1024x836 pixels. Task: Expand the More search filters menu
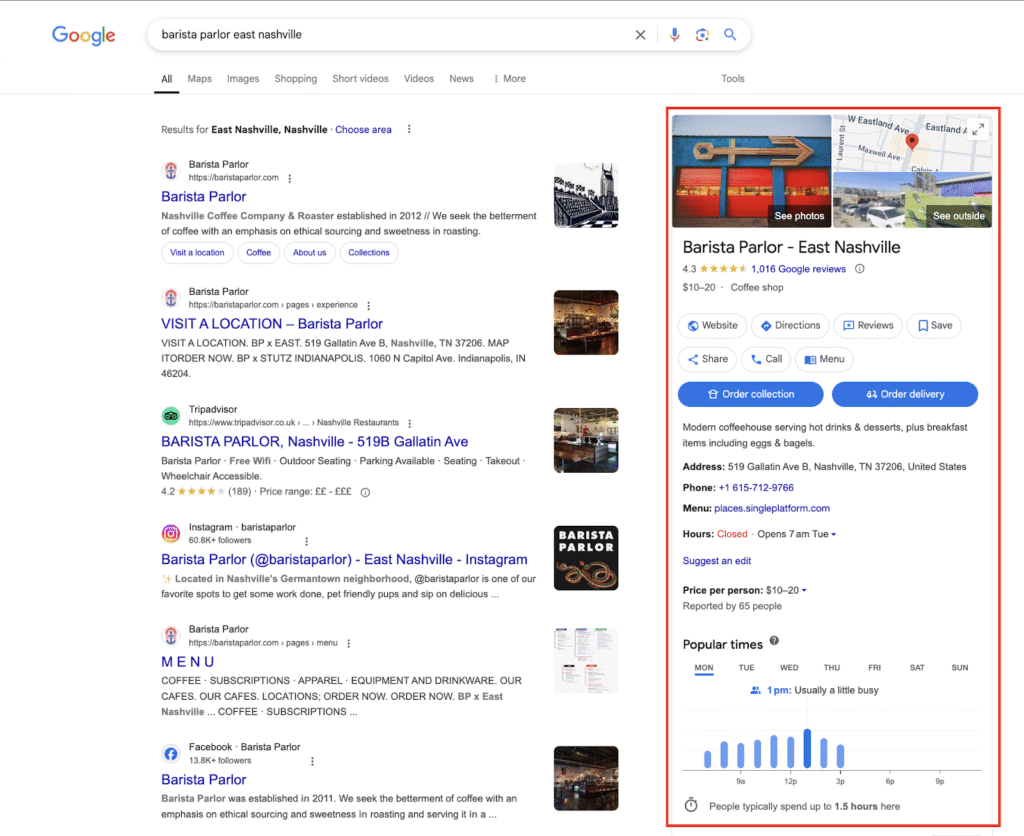[509, 79]
